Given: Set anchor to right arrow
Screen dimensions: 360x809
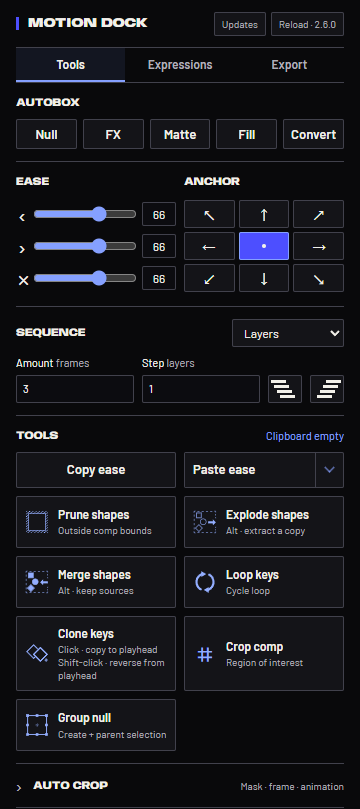Looking at the screenshot, I should [318, 246].
